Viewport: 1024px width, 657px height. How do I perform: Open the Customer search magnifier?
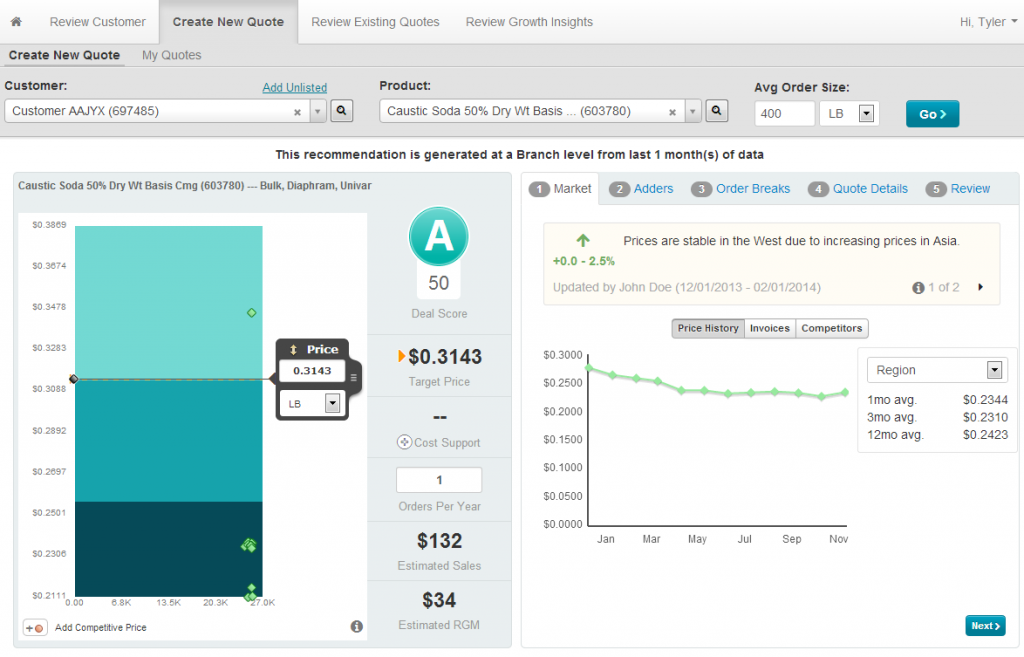341,111
